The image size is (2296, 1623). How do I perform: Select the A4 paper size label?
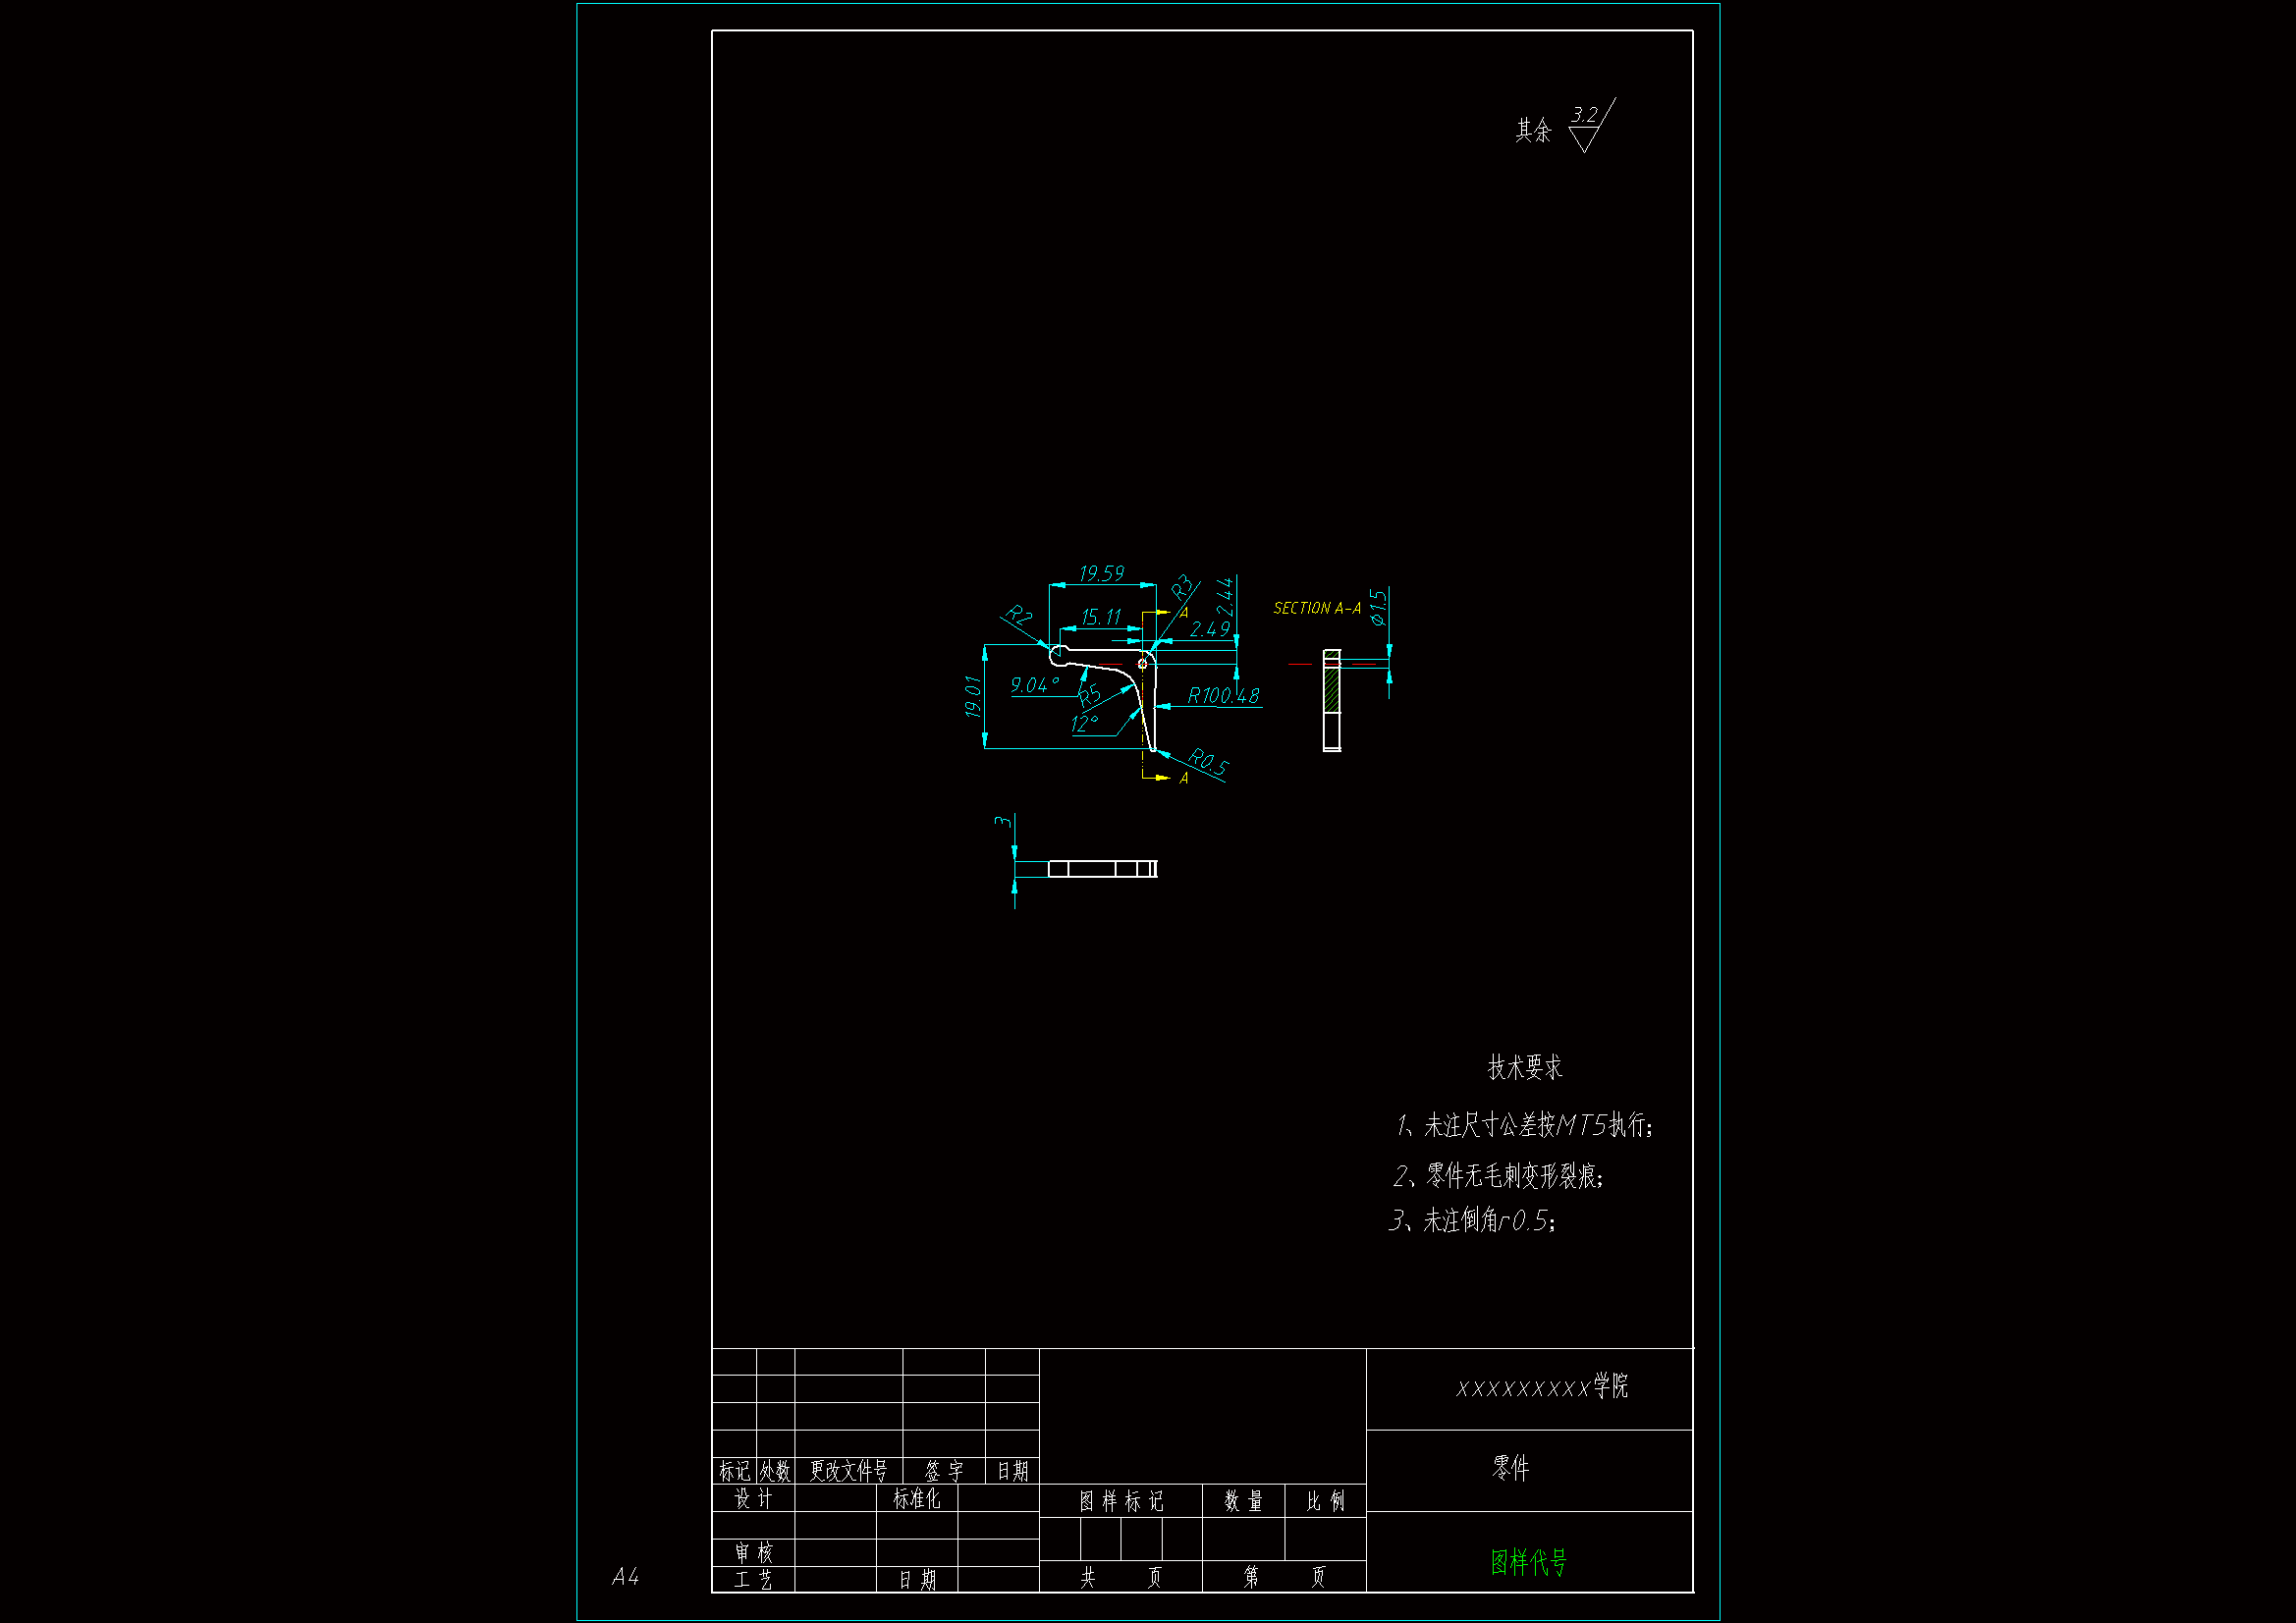pos(625,1577)
